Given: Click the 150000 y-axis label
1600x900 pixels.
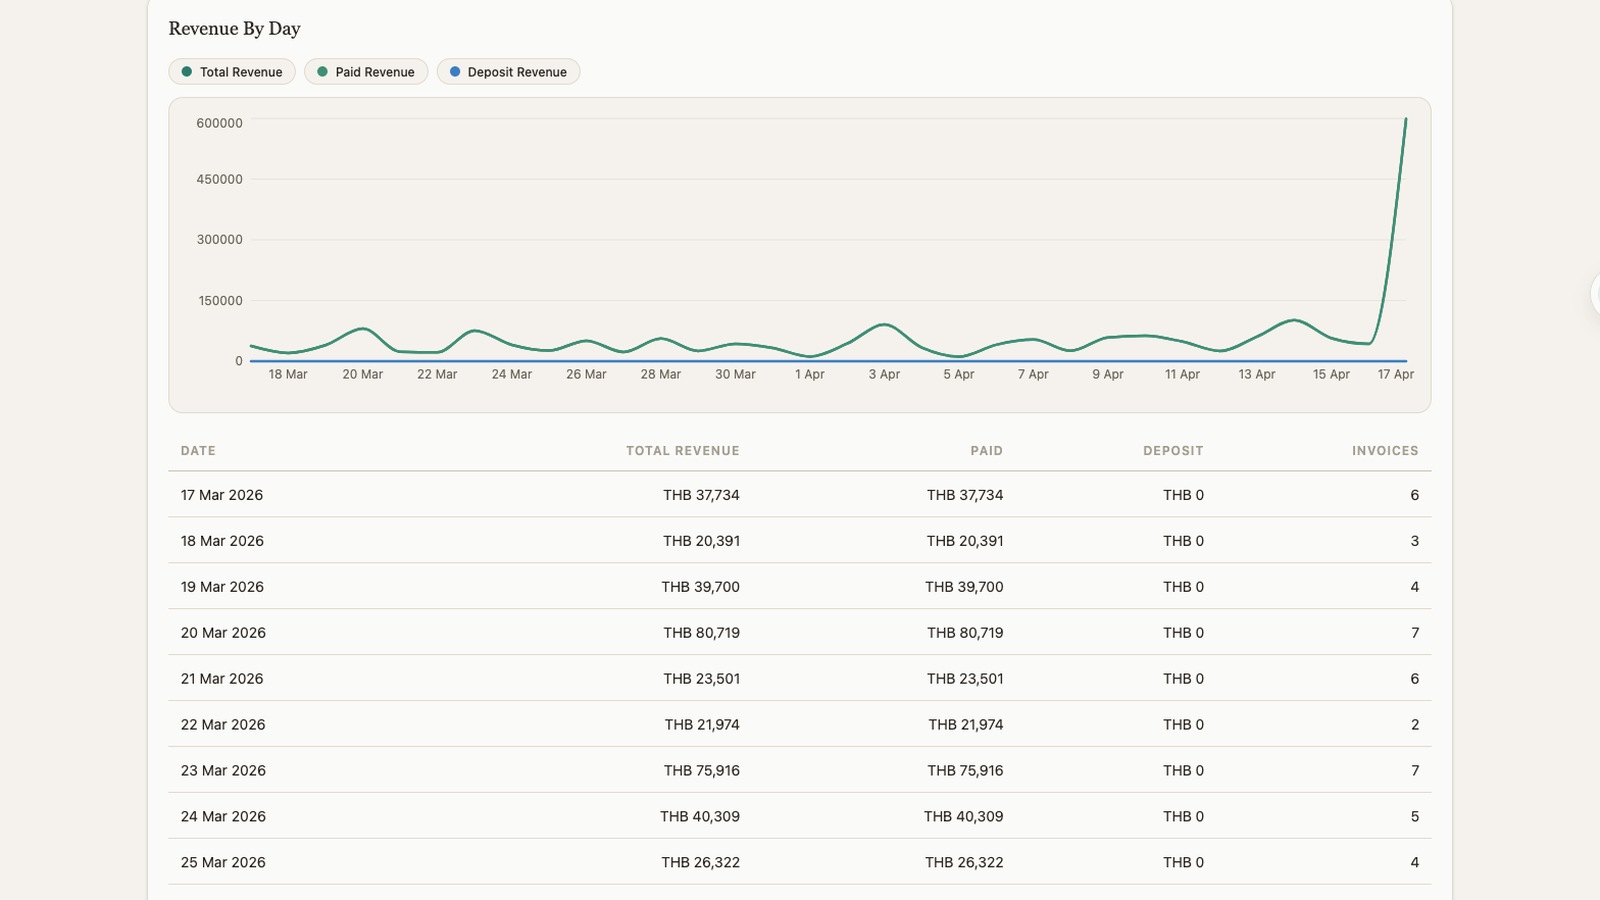Looking at the screenshot, I should [x=219, y=301].
